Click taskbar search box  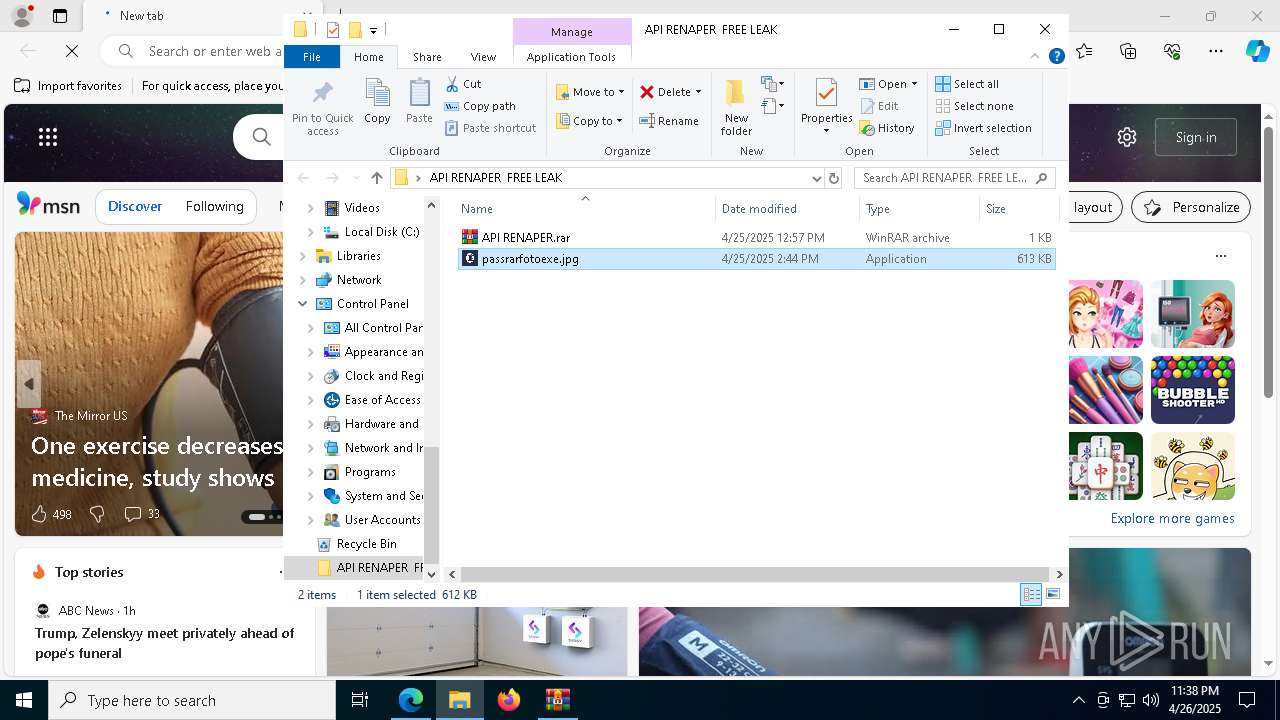click(x=192, y=700)
